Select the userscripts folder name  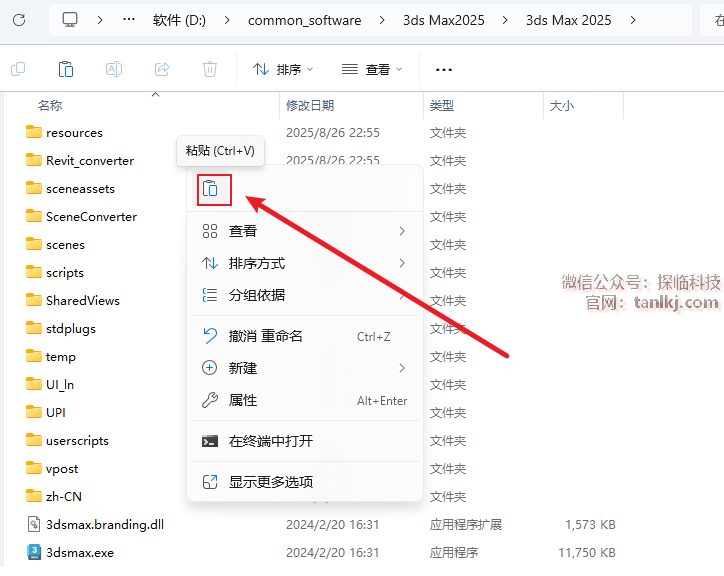77,441
